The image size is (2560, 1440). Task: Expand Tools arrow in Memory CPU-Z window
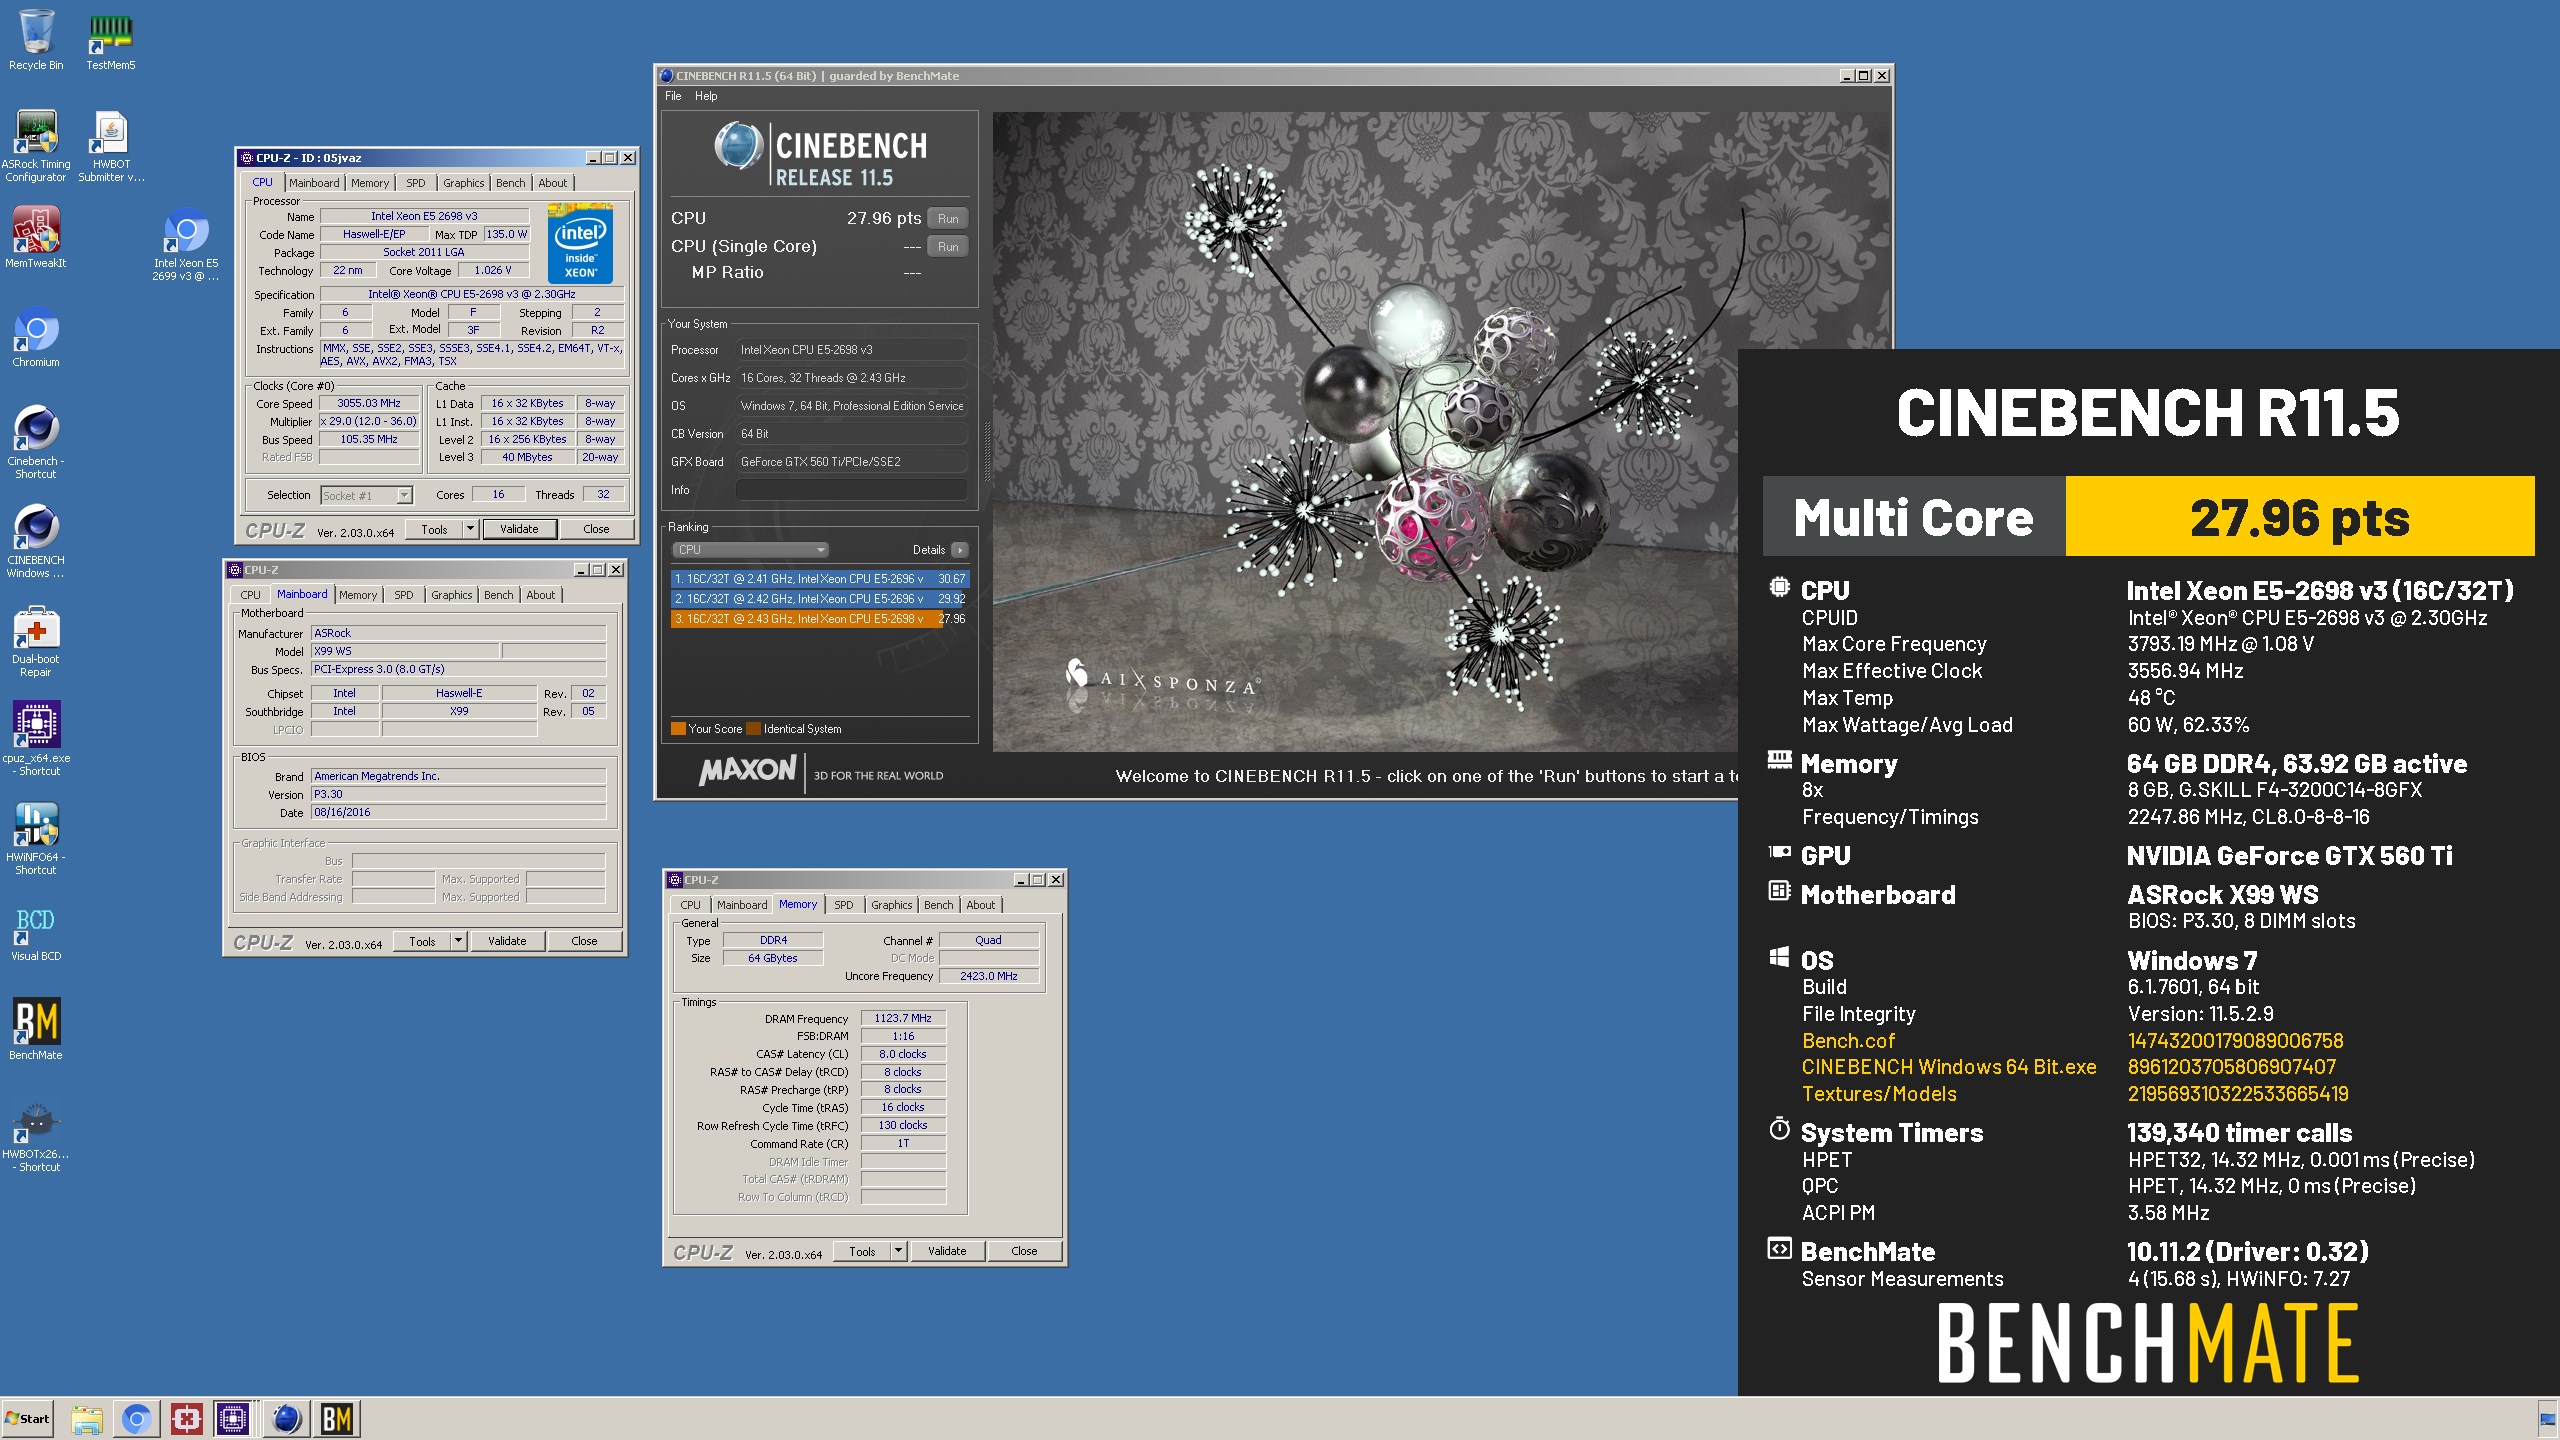click(898, 1252)
